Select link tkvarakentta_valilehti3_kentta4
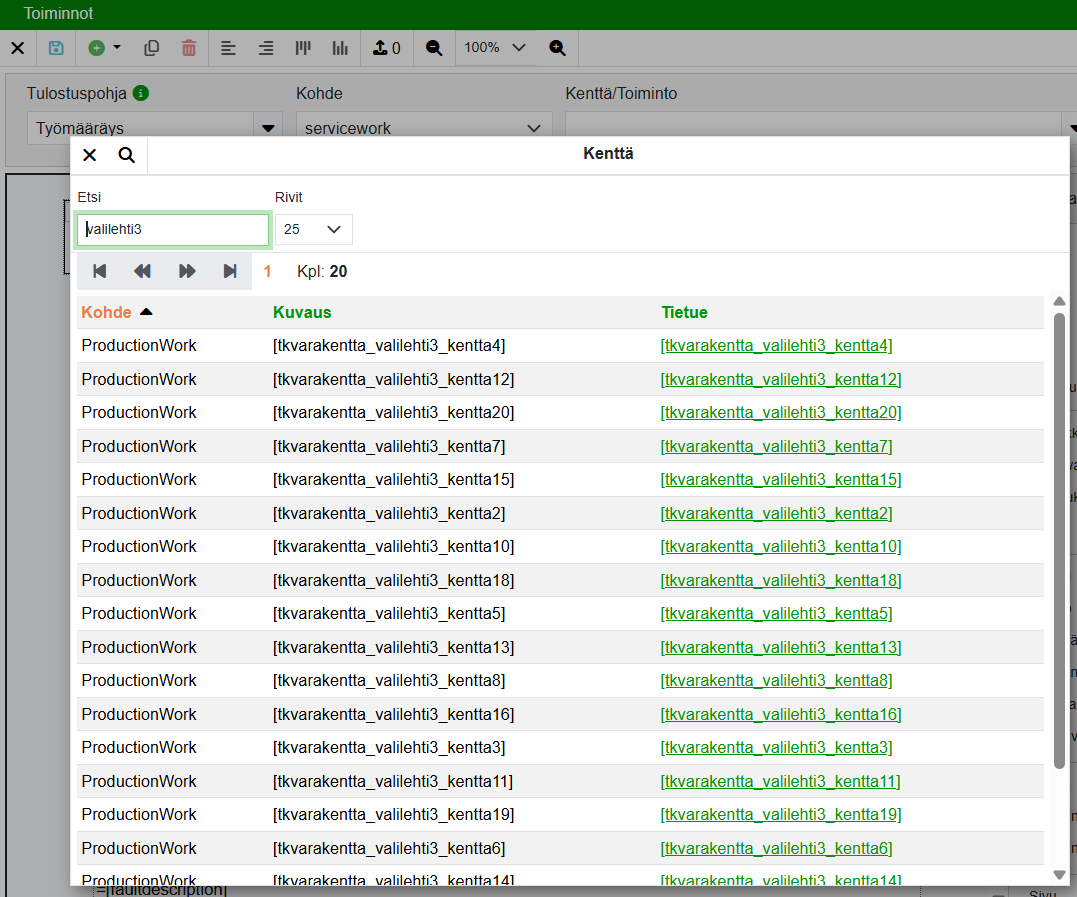The height and width of the screenshot is (897, 1077). coord(776,346)
